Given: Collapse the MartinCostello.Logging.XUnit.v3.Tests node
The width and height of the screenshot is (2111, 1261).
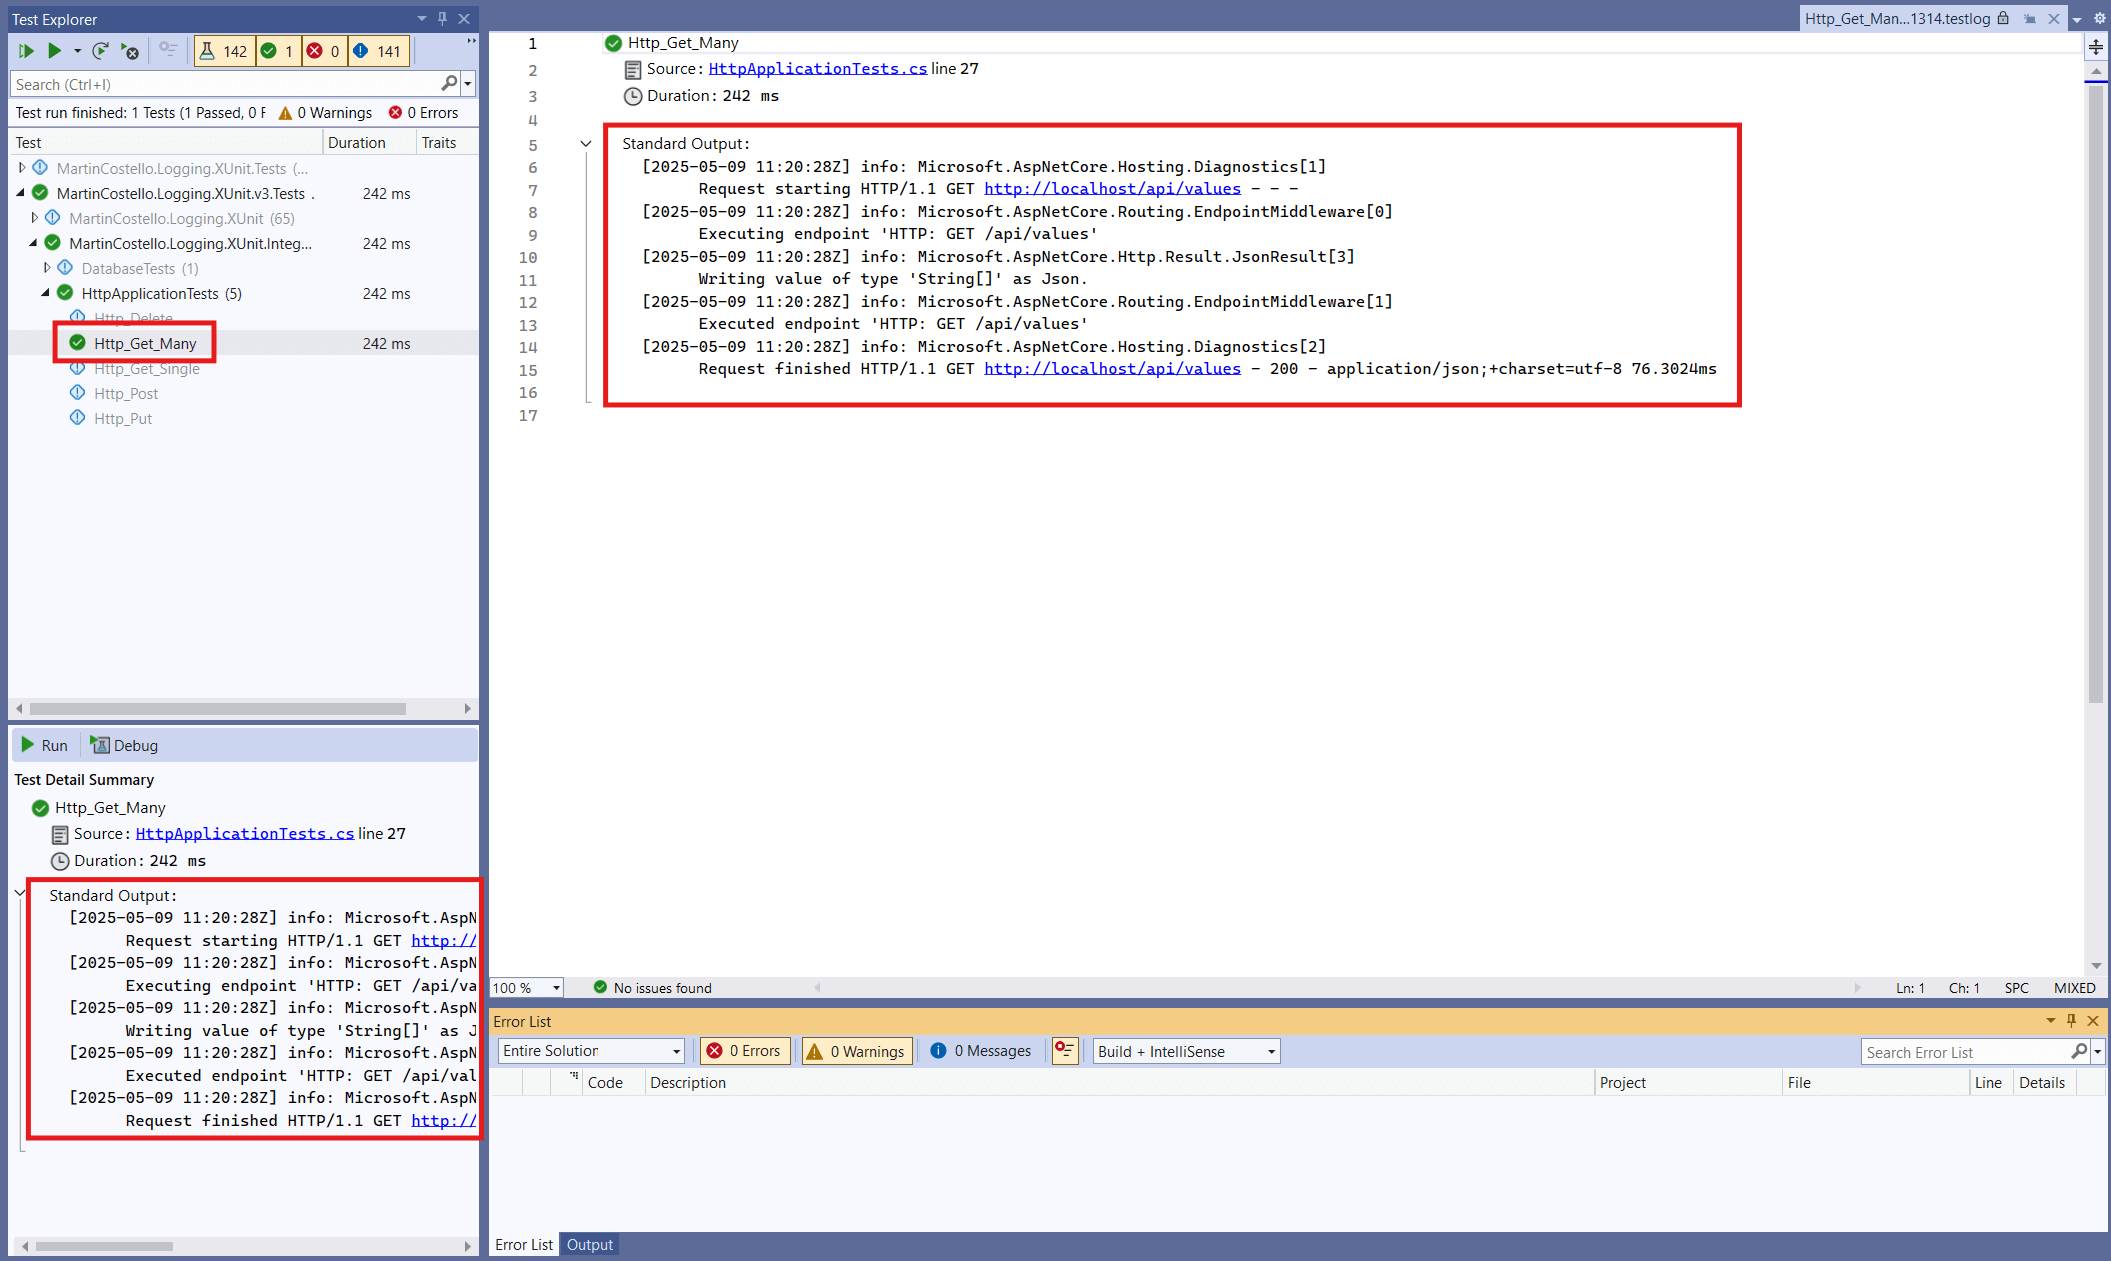Looking at the screenshot, I should point(22,193).
